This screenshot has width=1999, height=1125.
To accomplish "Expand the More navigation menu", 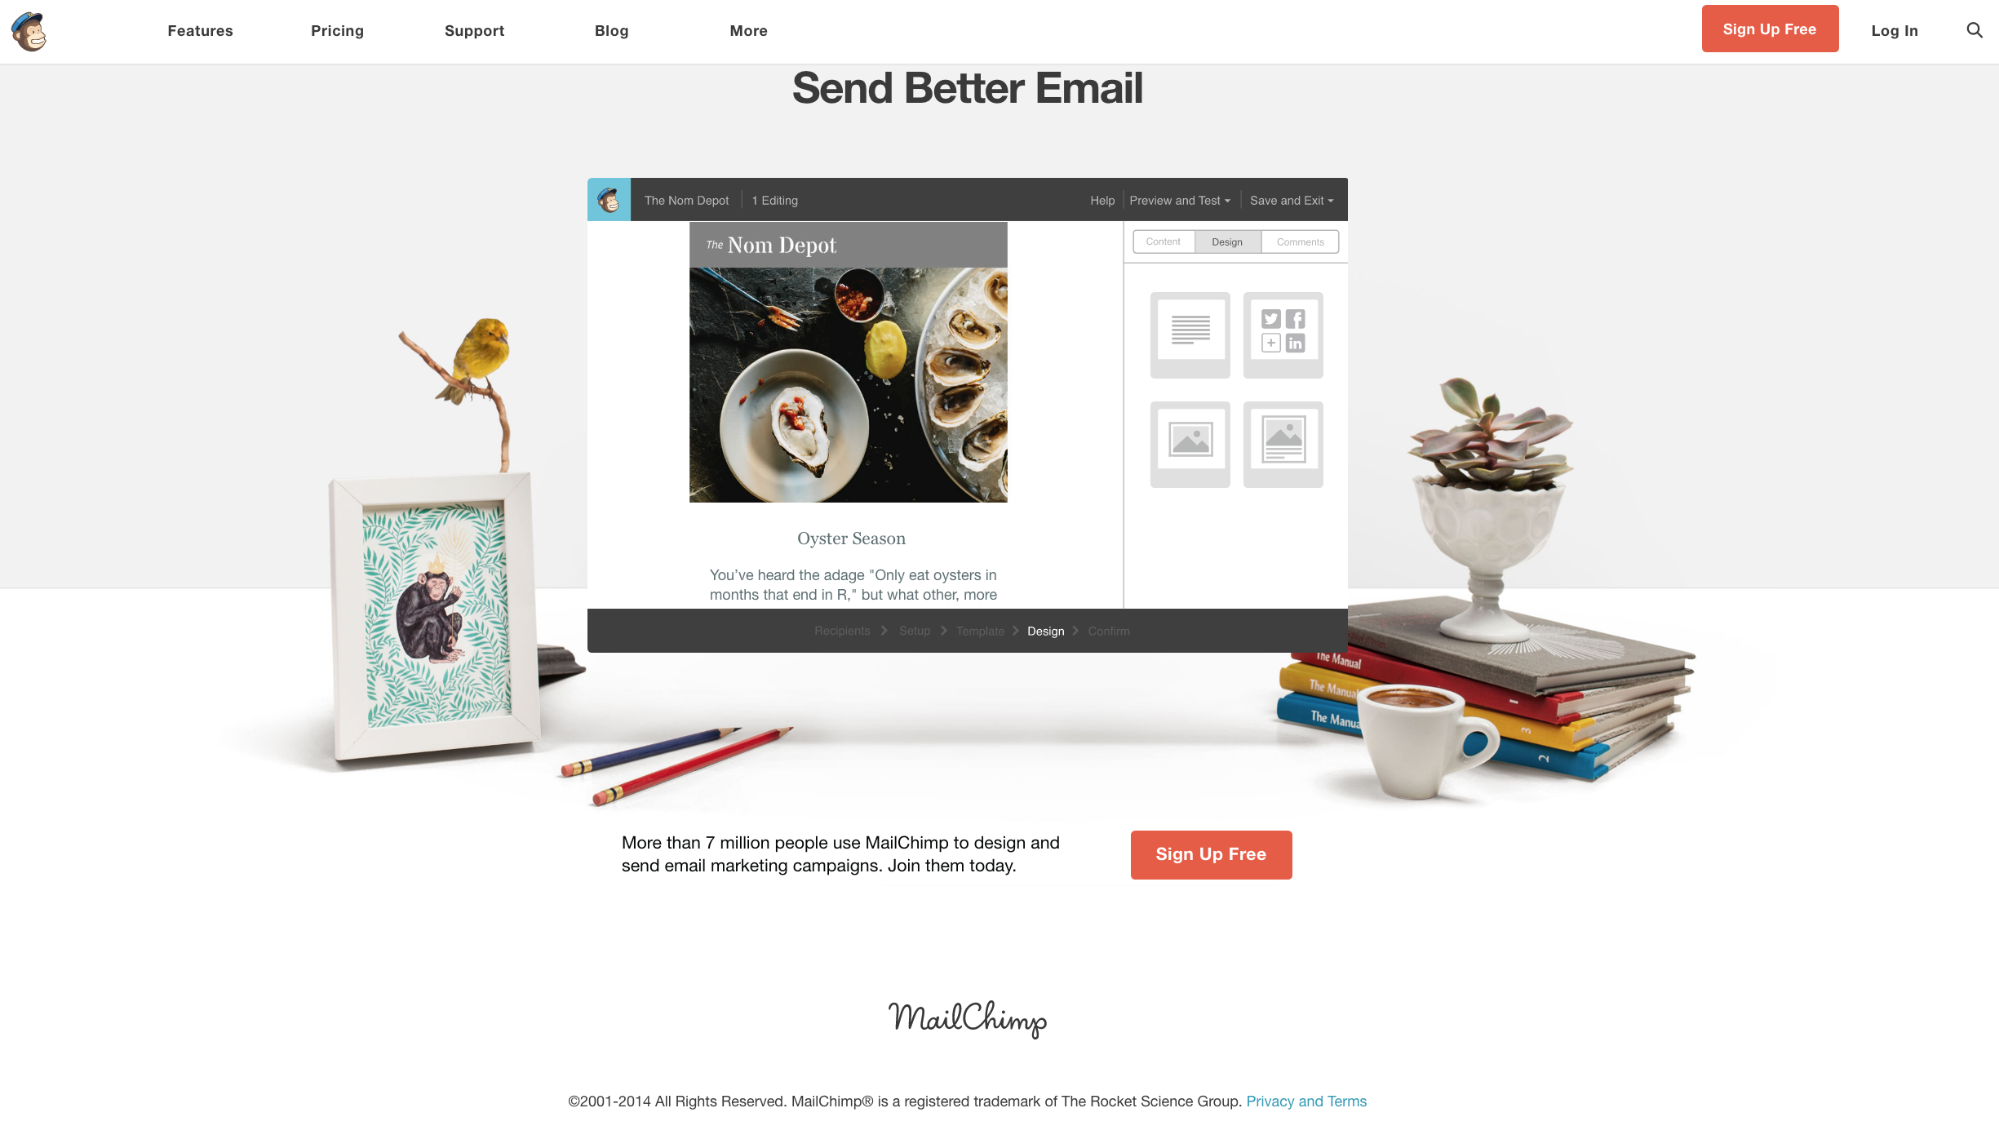I will 748,30.
